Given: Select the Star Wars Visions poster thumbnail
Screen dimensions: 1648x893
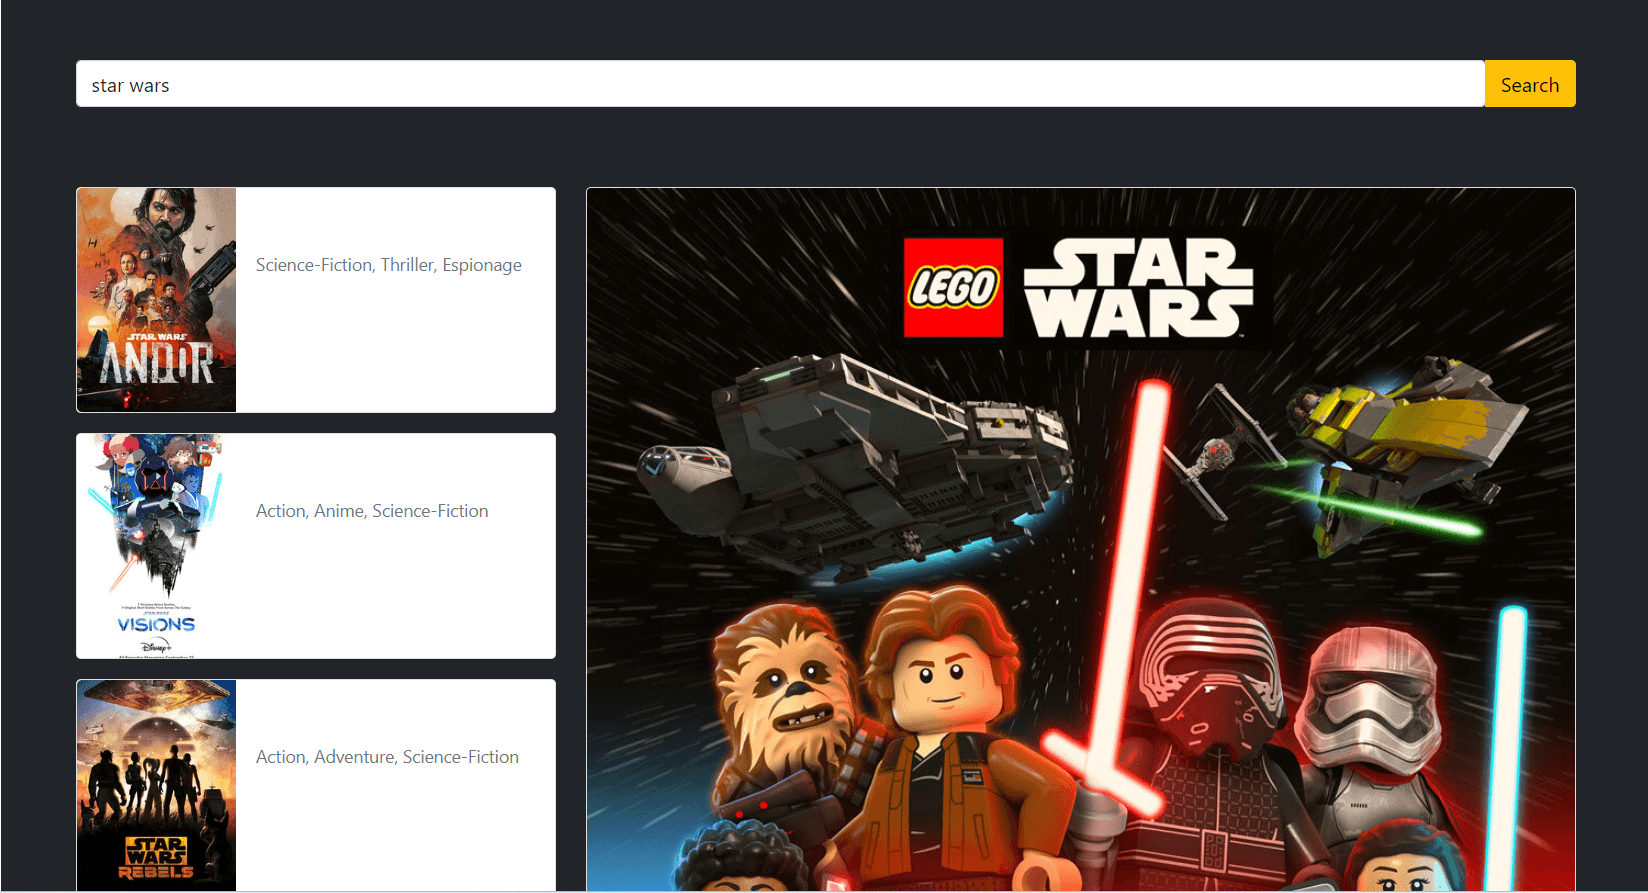Looking at the screenshot, I should pyautogui.click(x=157, y=546).
